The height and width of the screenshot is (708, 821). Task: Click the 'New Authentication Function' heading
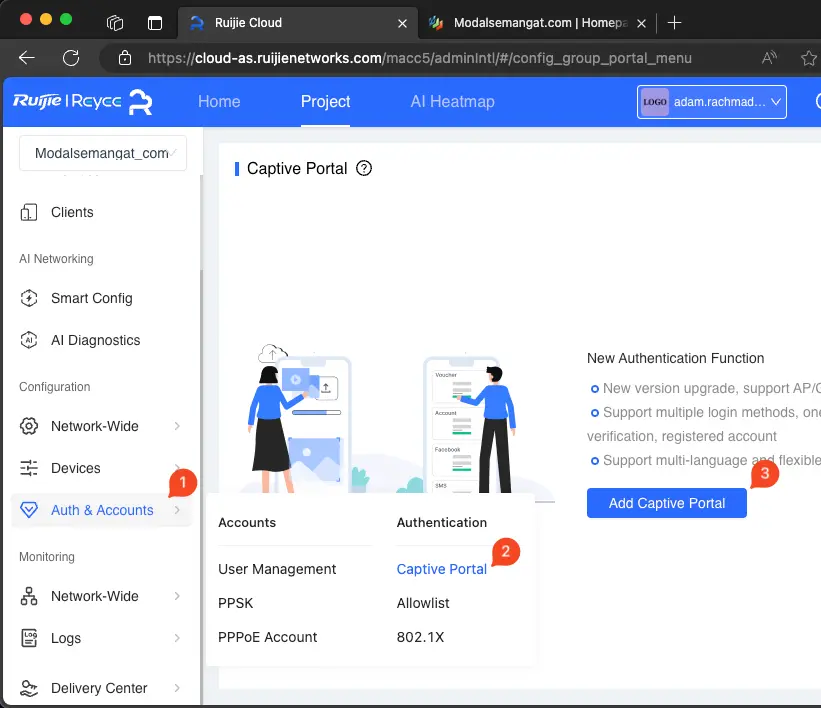coord(675,358)
